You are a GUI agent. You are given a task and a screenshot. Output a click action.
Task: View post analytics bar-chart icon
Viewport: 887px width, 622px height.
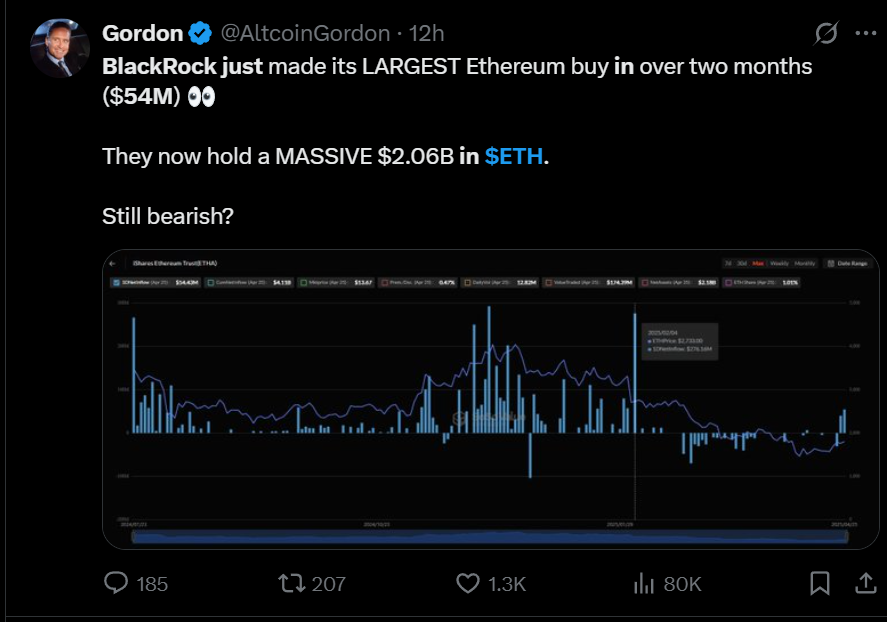[x=645, y=583]
